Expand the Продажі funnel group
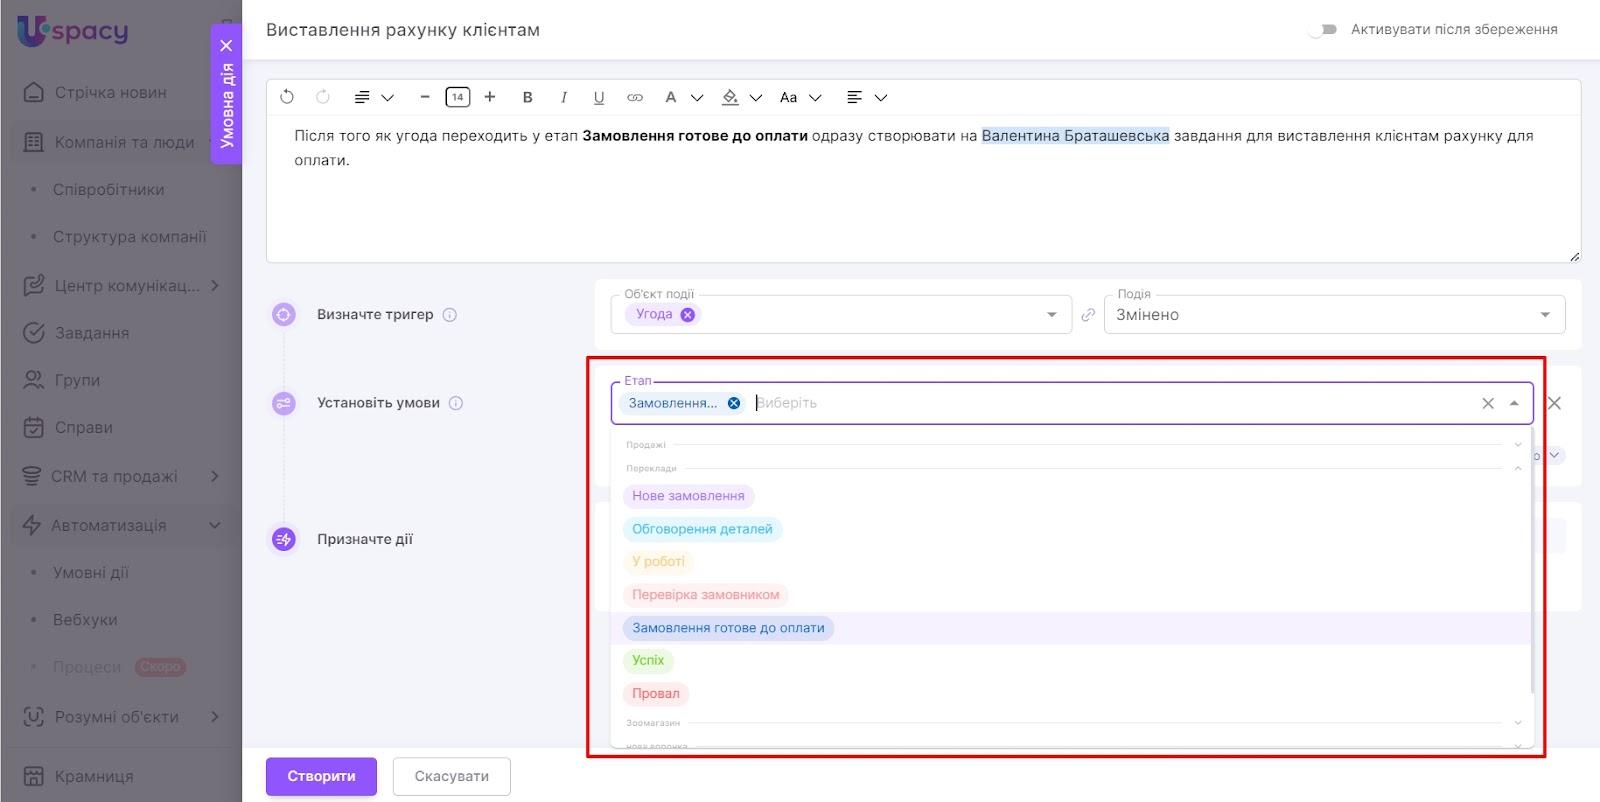 point(1517,445)
